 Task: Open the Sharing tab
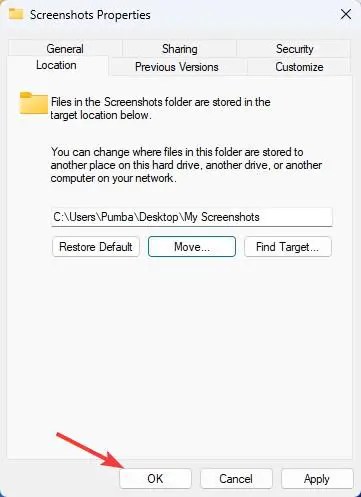(x=180, y=49)
